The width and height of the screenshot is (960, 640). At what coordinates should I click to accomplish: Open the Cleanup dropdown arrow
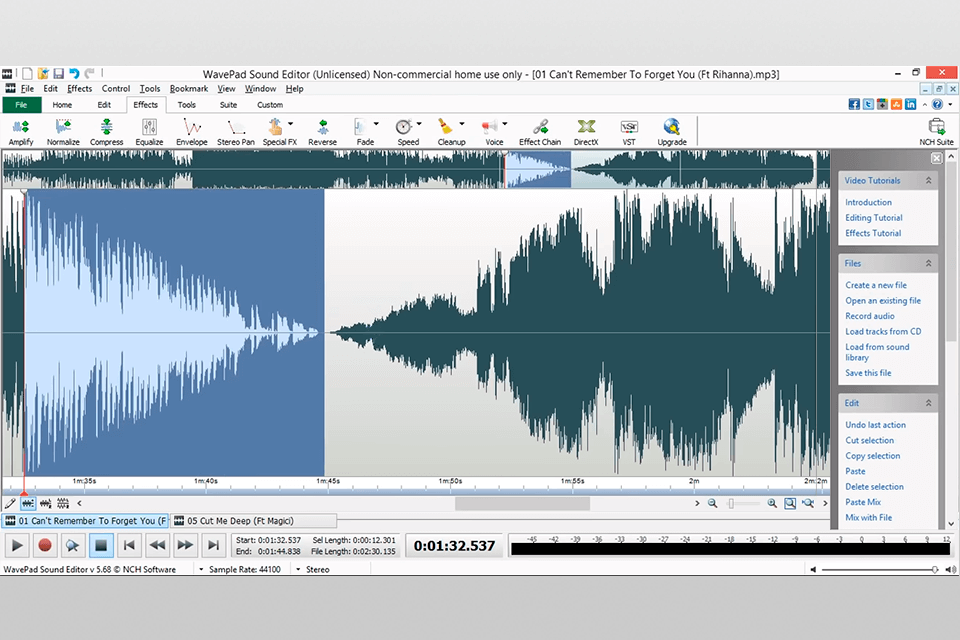click(462, 124)
